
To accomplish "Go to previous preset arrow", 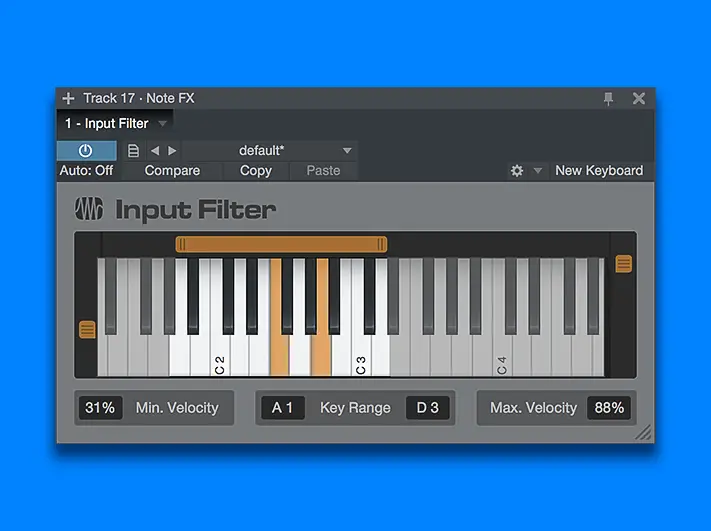I will (155, 151).
